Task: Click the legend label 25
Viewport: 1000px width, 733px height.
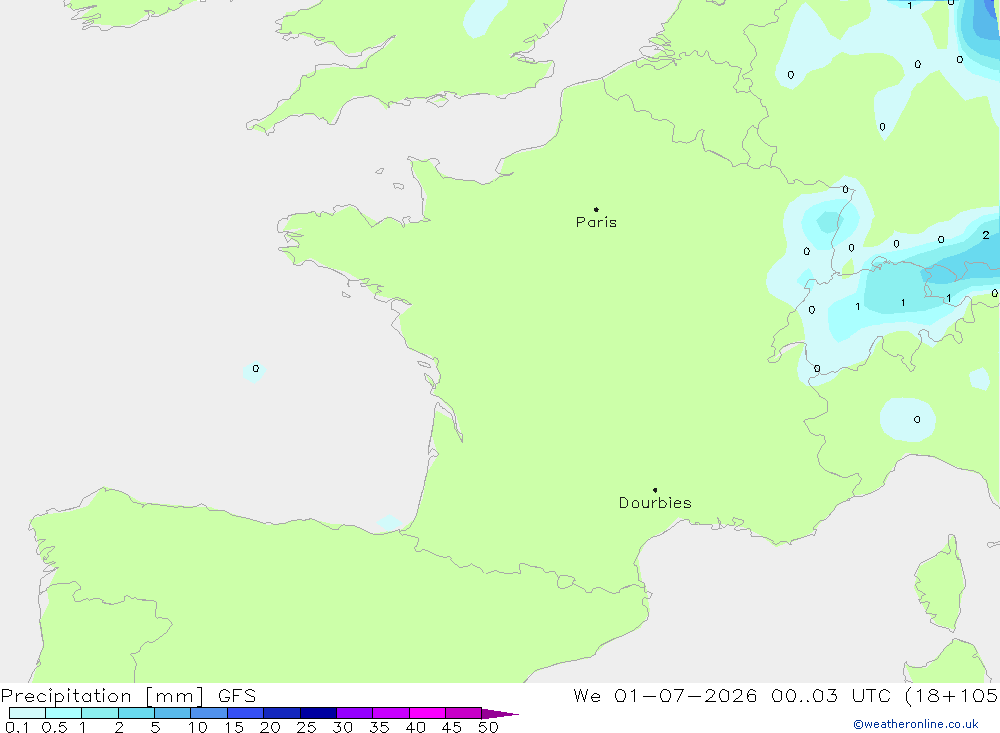Action: click(306, 727)
